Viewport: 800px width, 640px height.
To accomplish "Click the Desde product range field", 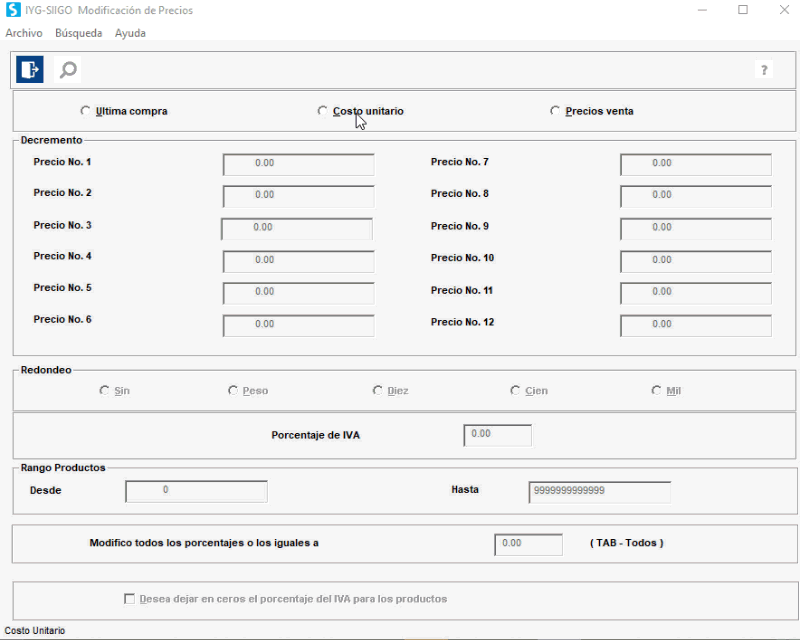I will point(196,491).
